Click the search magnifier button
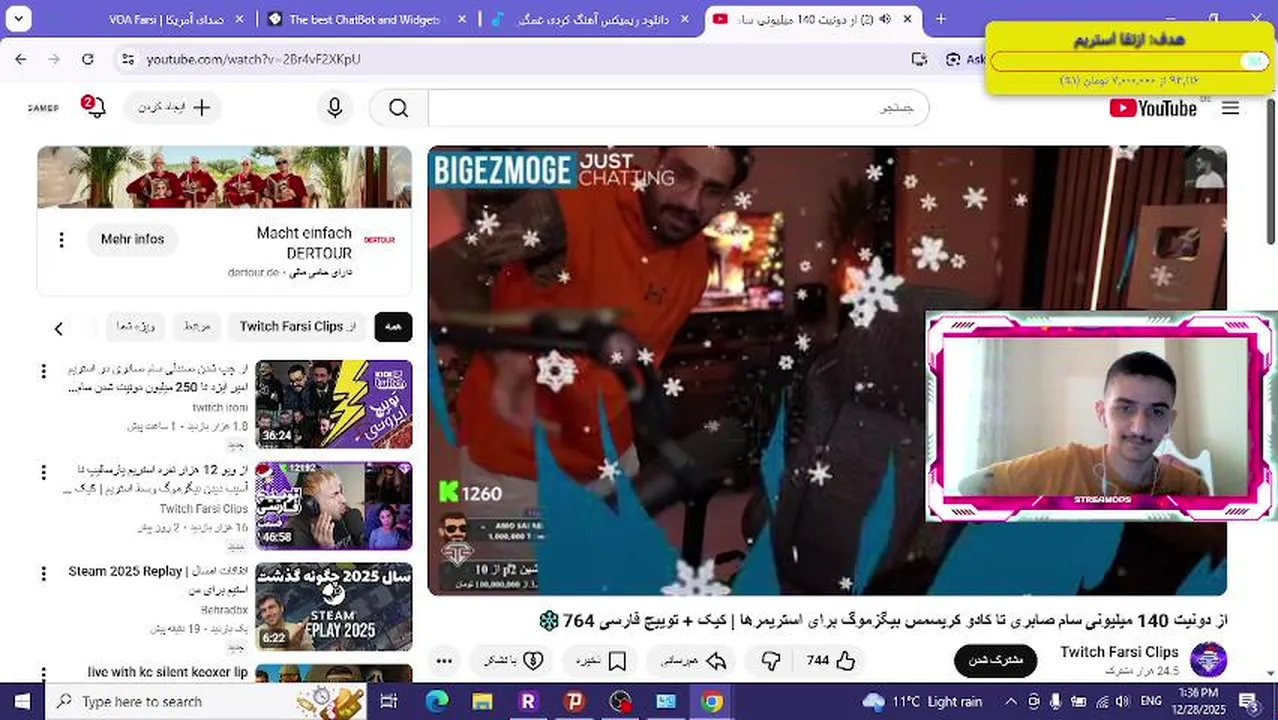The height and width of the screenshot is (720, 1278). [x=398, y=108]
